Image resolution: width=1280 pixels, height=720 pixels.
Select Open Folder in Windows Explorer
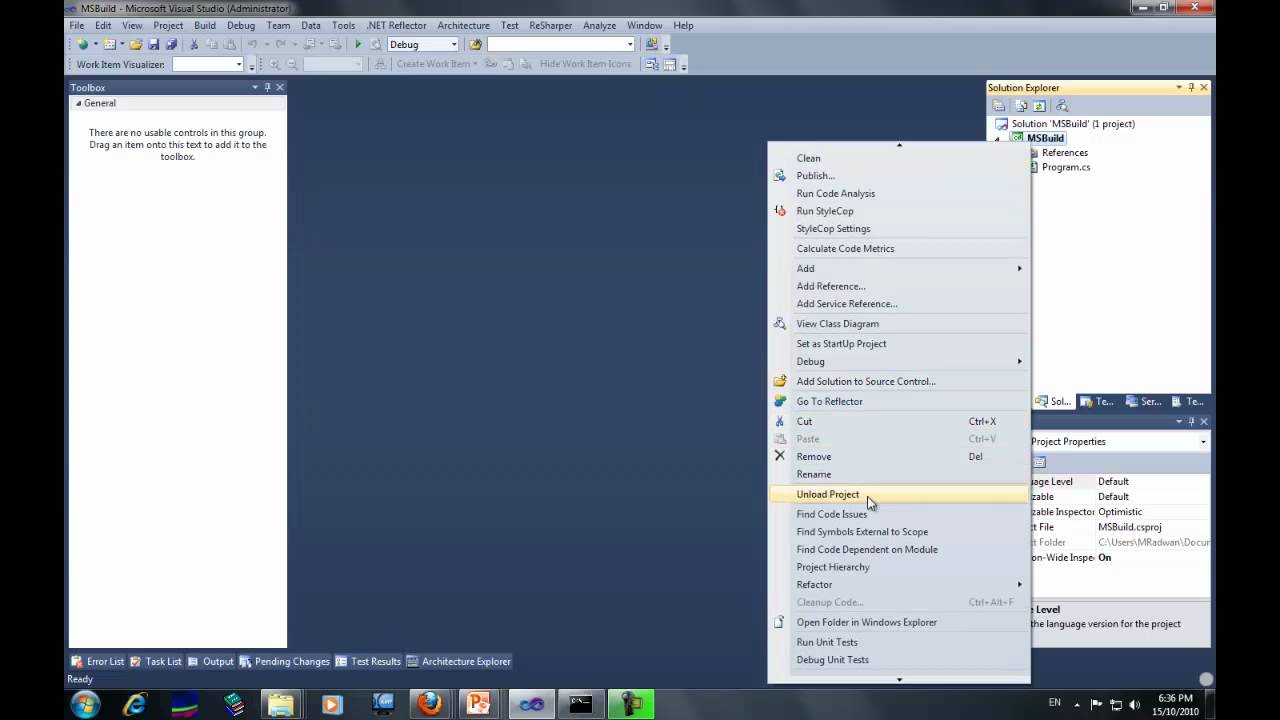point(898,622)
